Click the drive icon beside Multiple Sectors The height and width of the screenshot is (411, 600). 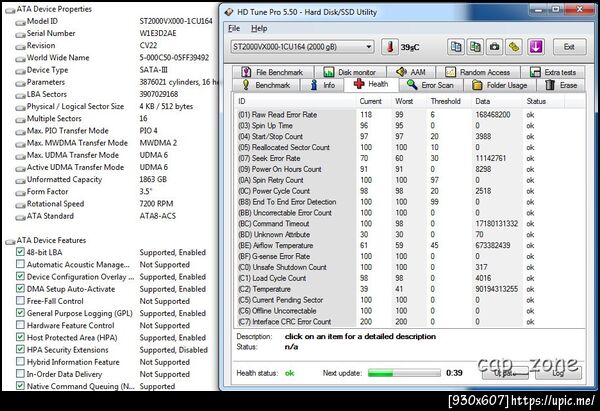click(20, 120)
